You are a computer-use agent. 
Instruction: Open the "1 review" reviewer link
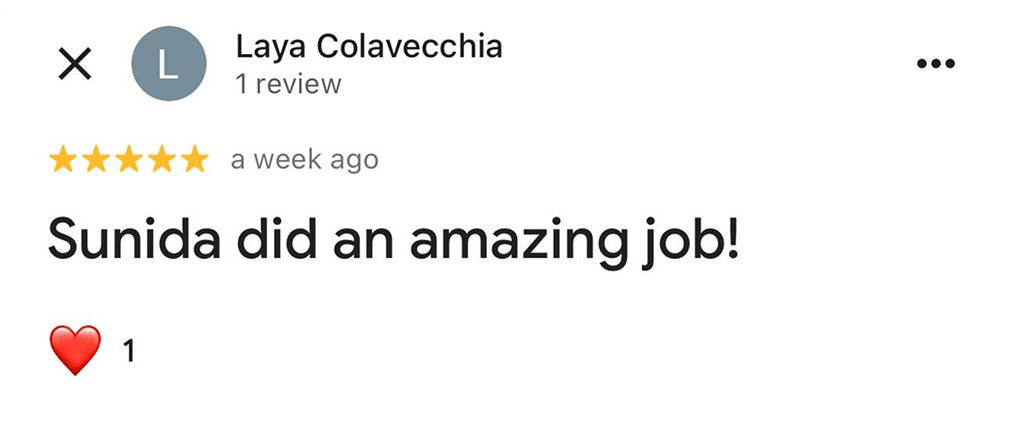288,85
